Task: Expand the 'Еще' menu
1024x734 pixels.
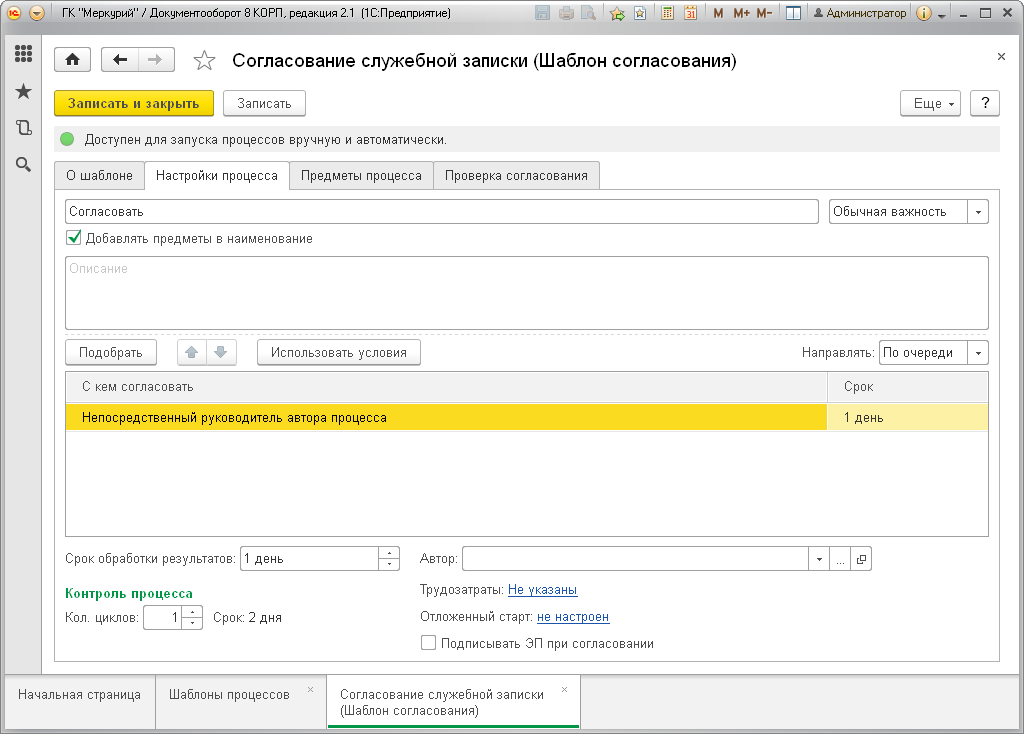Action: (x=930, y=103)
